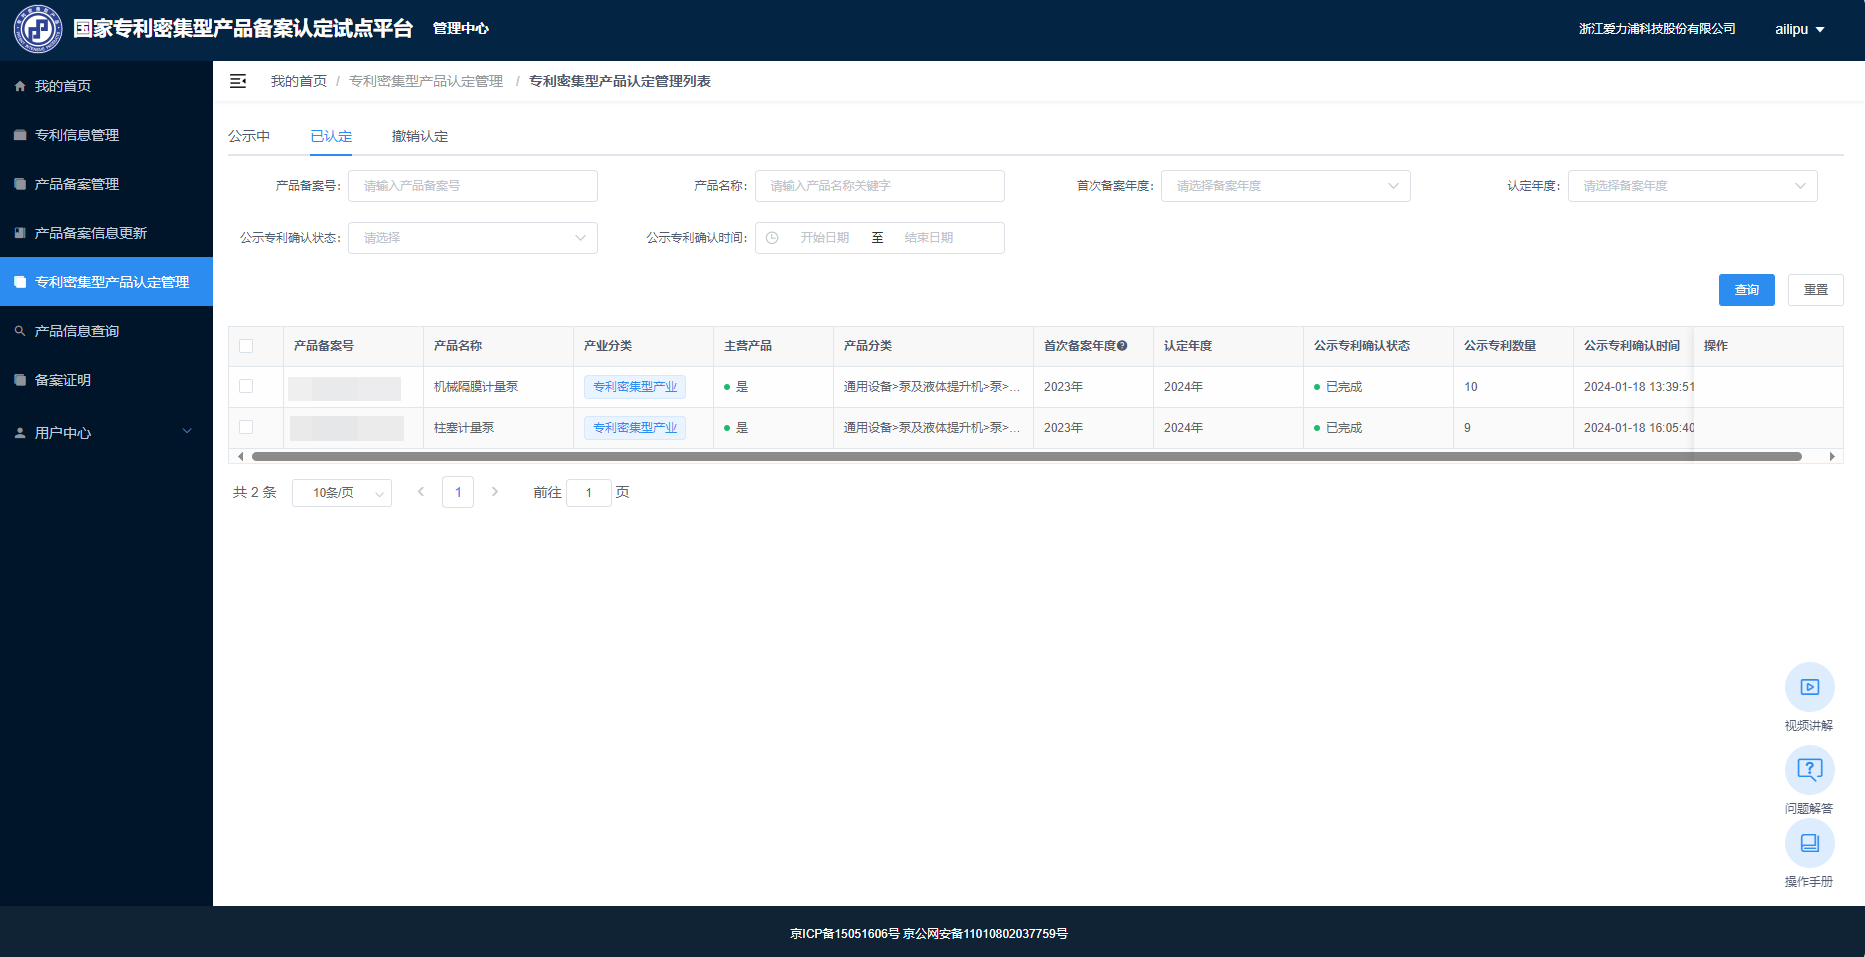Open the 首次备案年度 dropdown

tap(1285, 186)
